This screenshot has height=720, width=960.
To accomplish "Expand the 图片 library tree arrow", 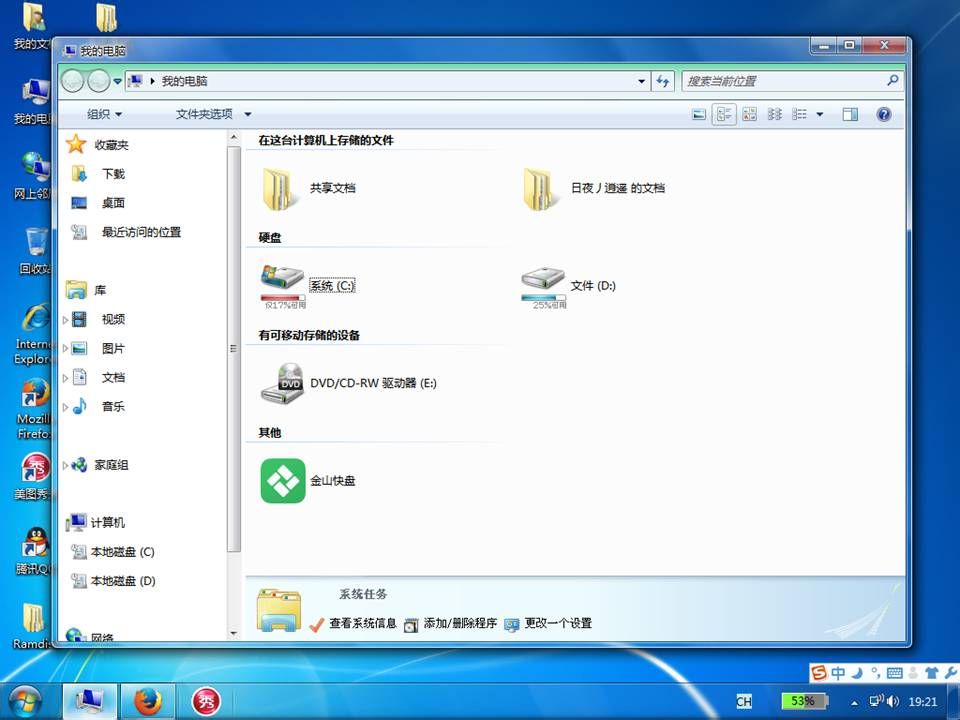I will [66, 348].
